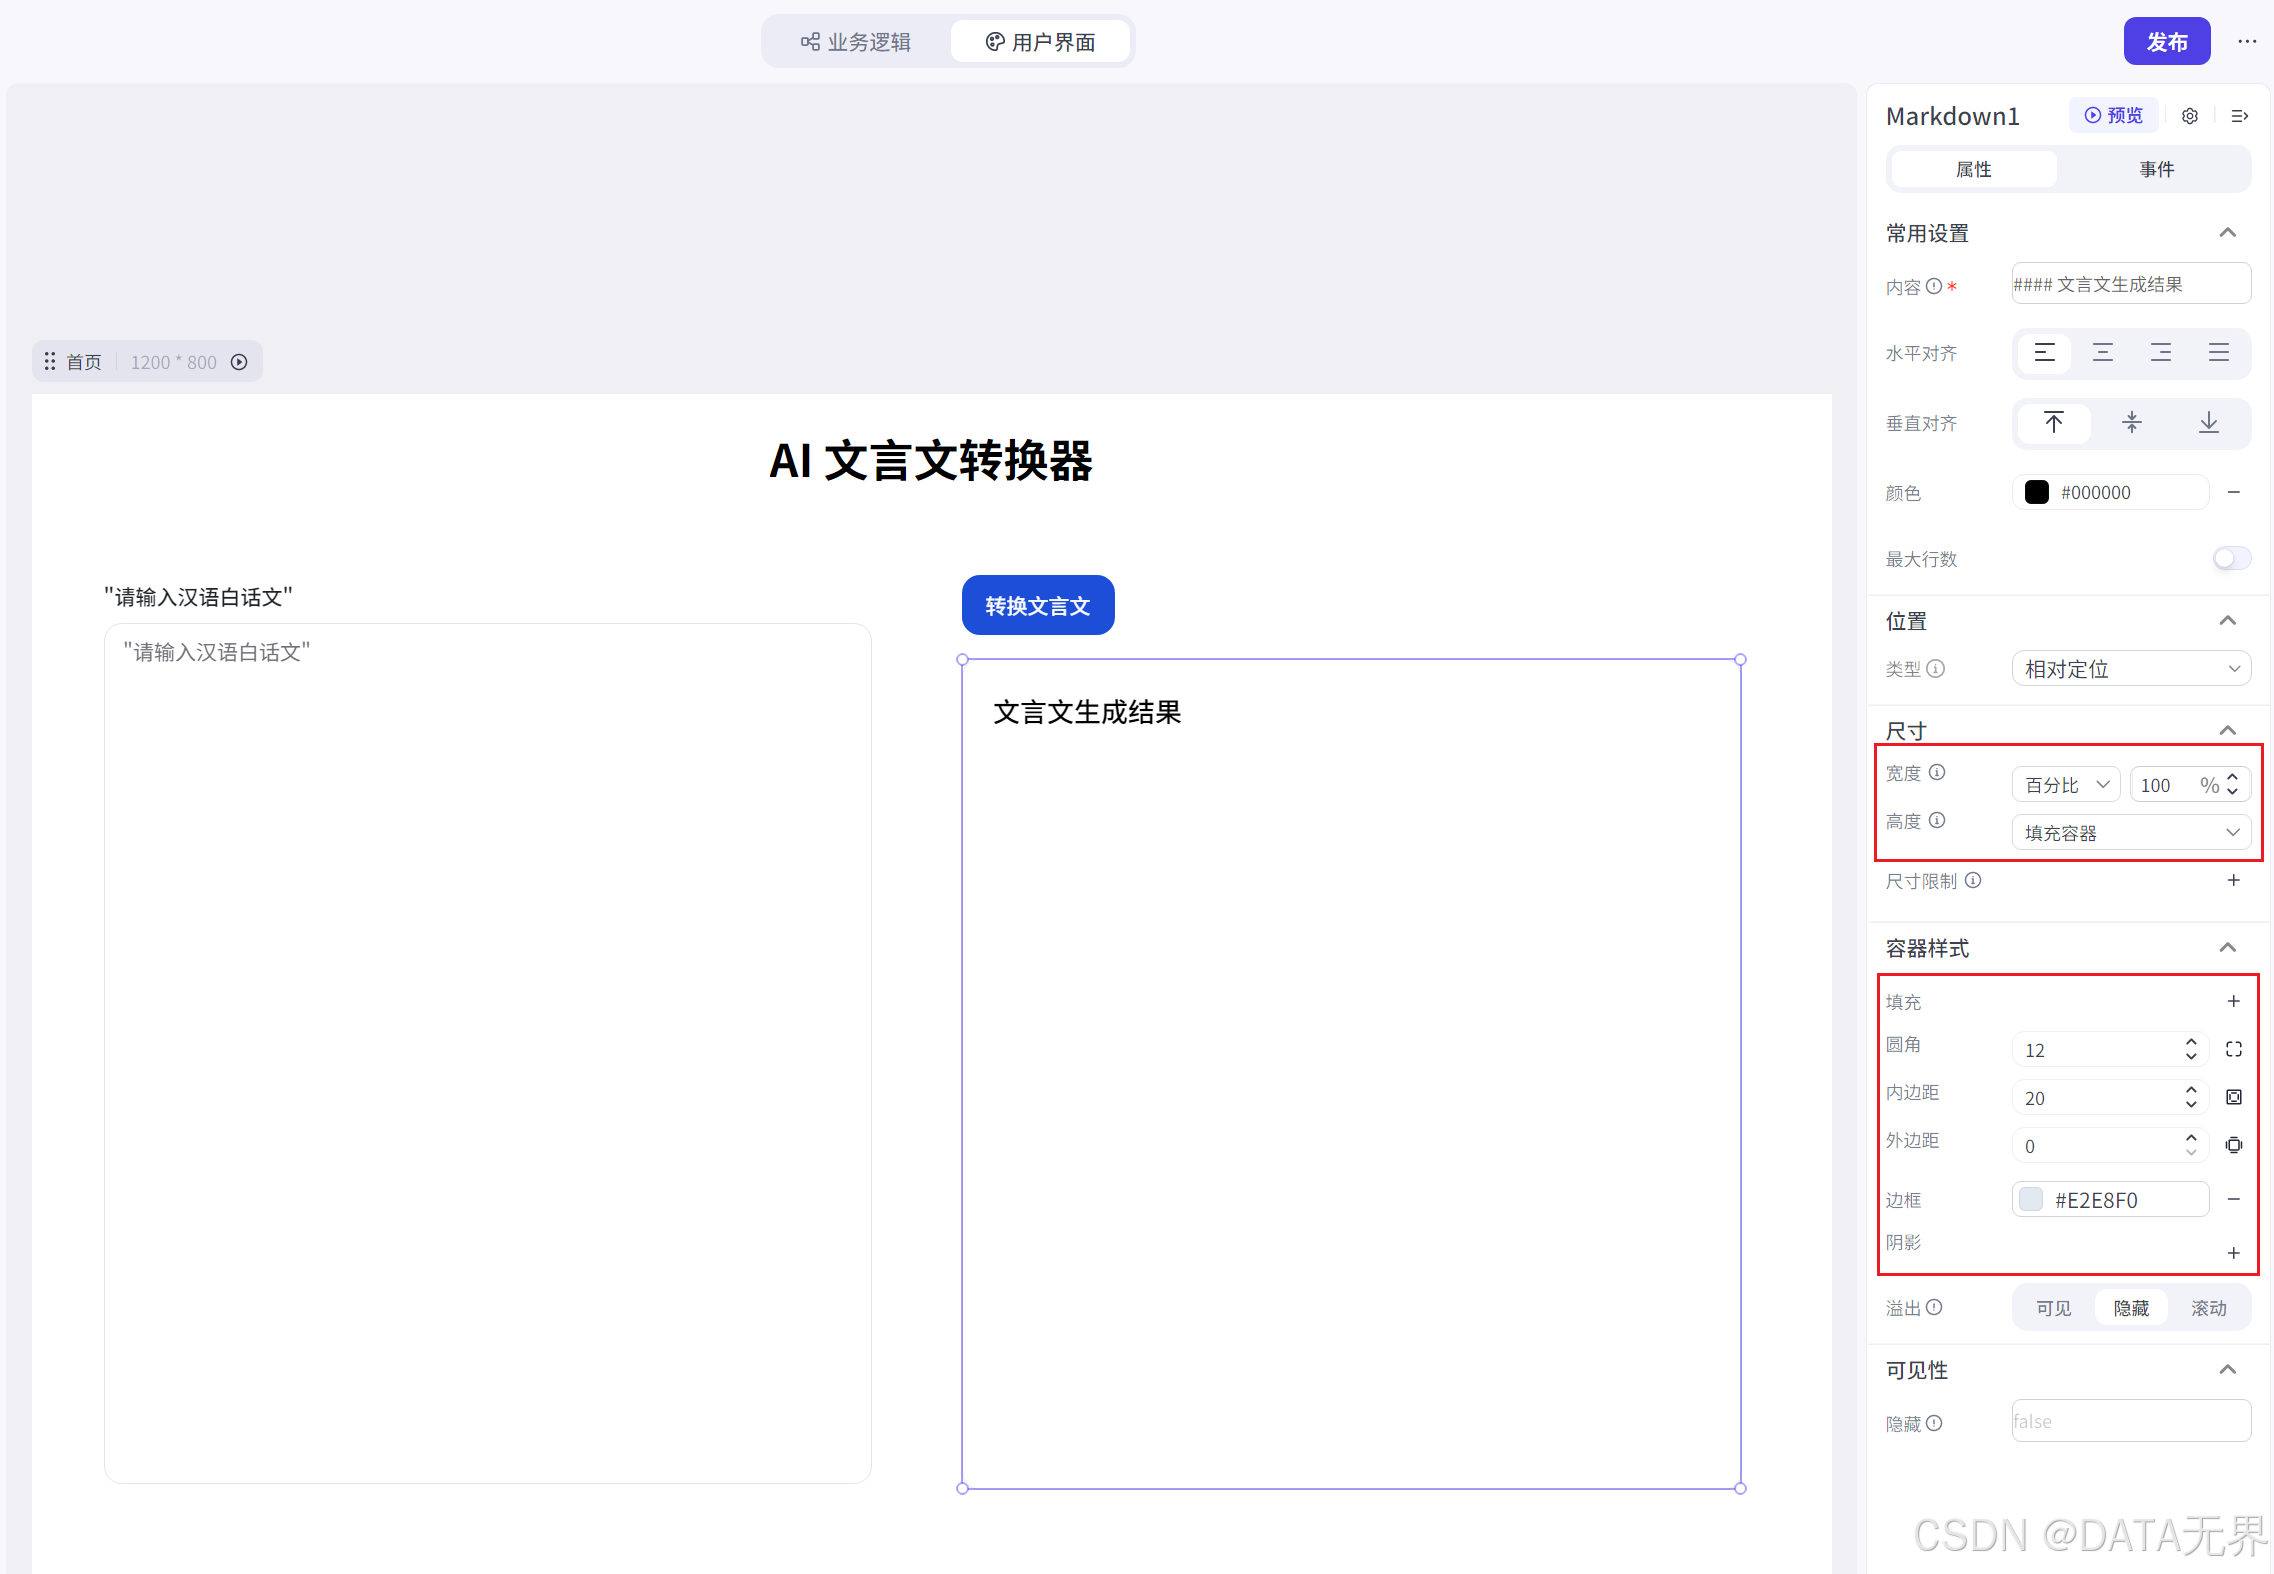Switch to the 事件 tab

[x=2157, y=169]
